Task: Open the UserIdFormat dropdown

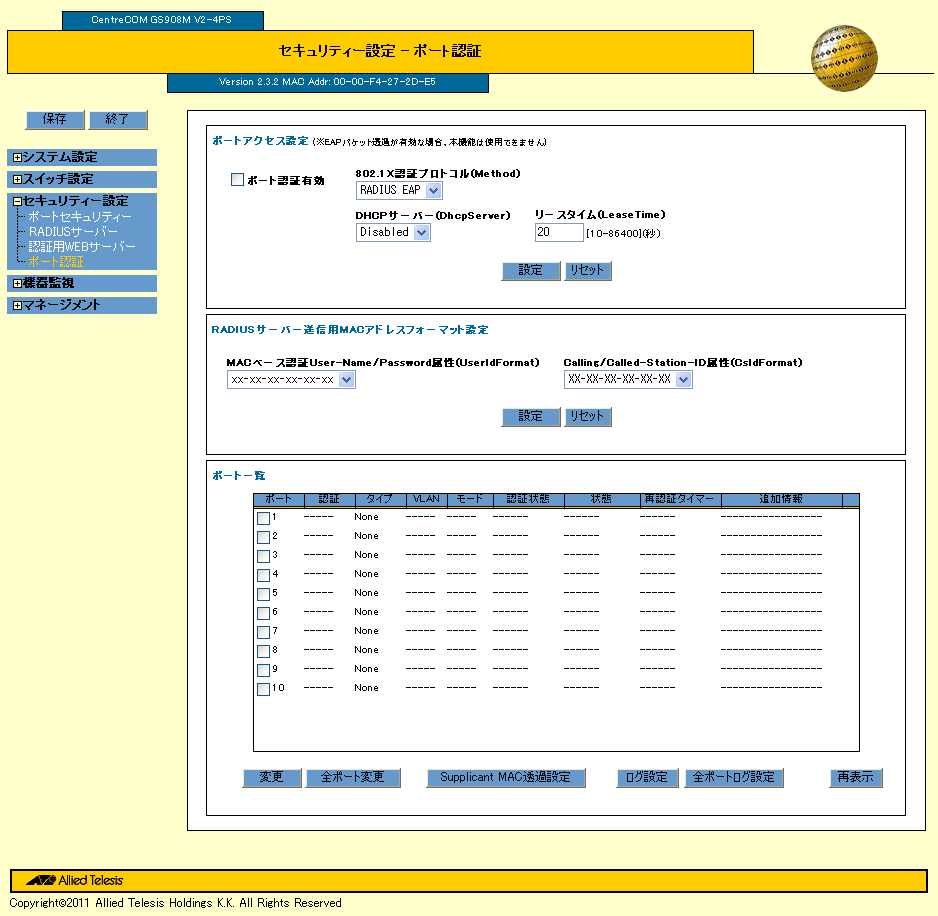Action: pyautogui.click(x=291, y=379)
